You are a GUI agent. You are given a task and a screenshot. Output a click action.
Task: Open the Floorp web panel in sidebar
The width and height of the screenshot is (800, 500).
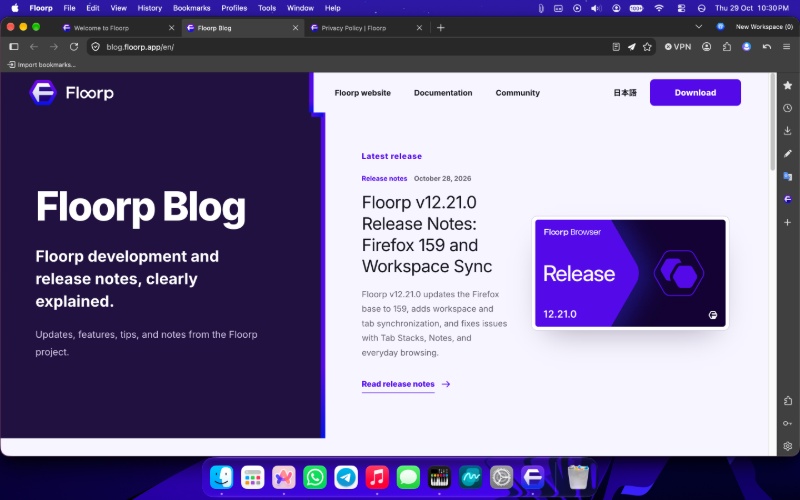(x=788, y=199)
